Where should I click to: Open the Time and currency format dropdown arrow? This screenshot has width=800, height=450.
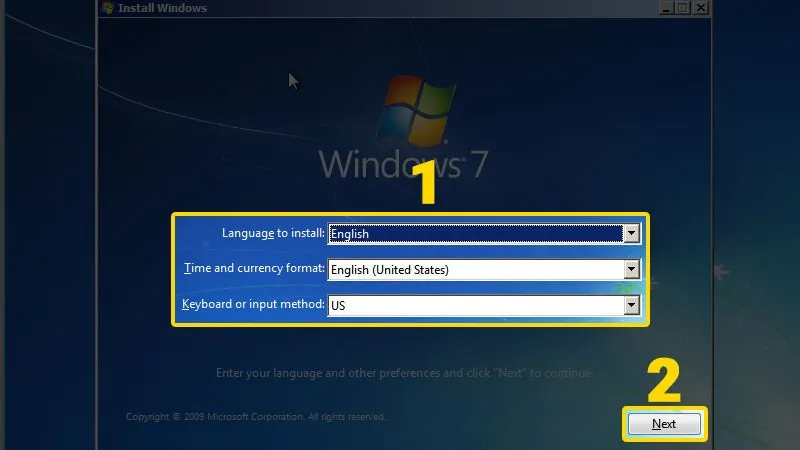[631, 269]
